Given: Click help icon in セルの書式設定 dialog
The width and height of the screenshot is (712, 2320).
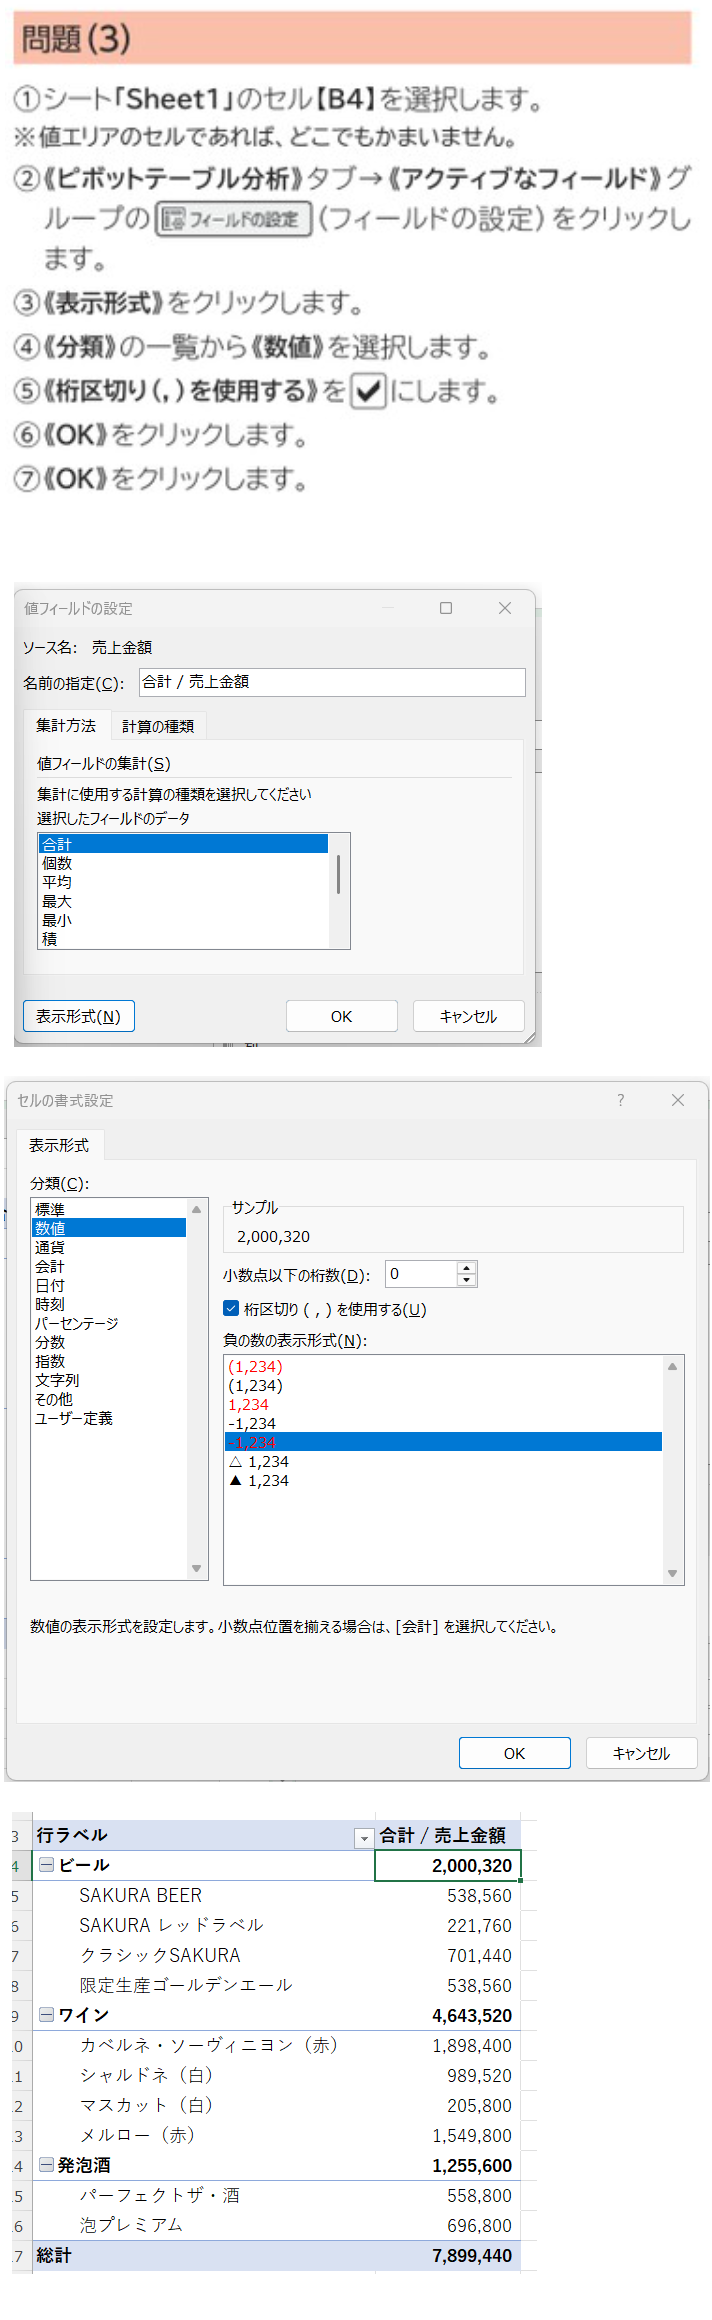Looking at the screenshot, I should coord(620,1100).
